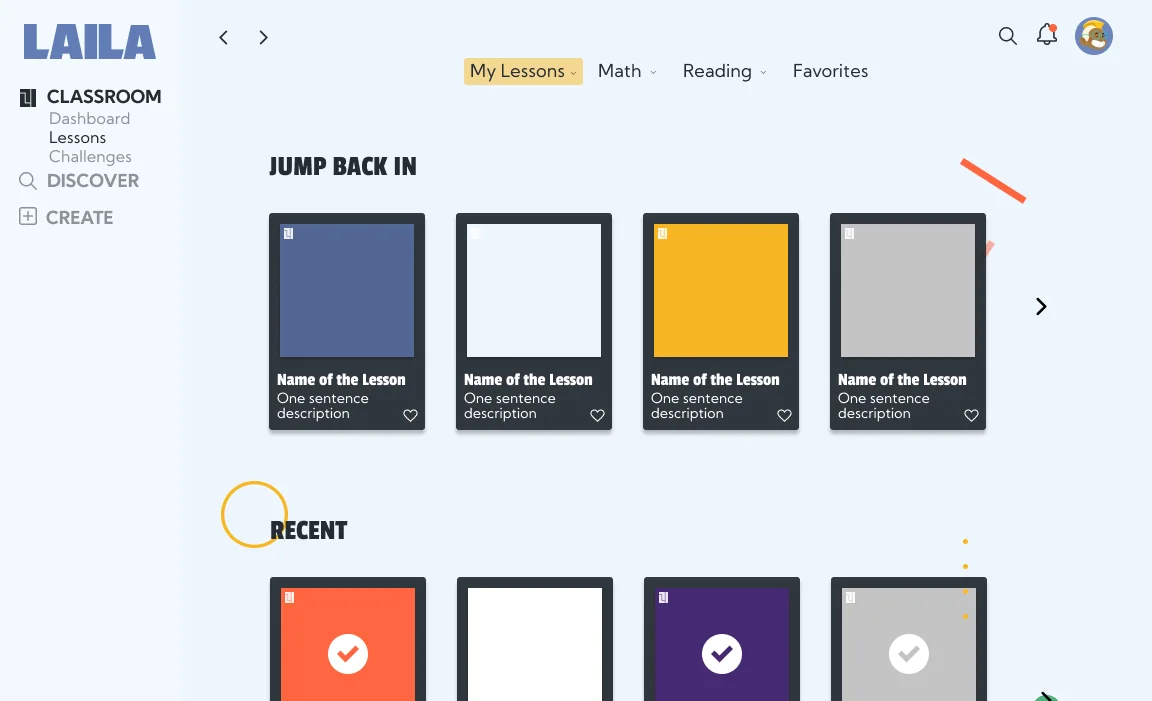Go back with the left arrow

click(224, 37)
